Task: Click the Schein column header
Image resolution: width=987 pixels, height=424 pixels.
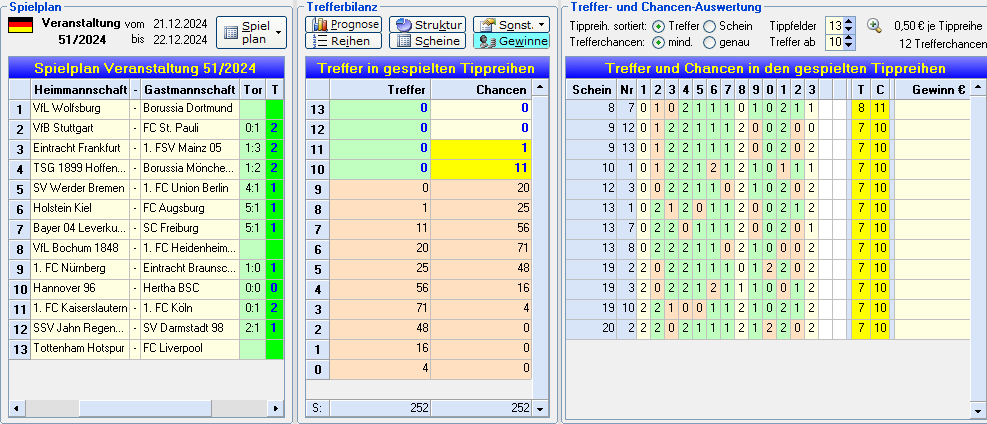Action: 591,89
